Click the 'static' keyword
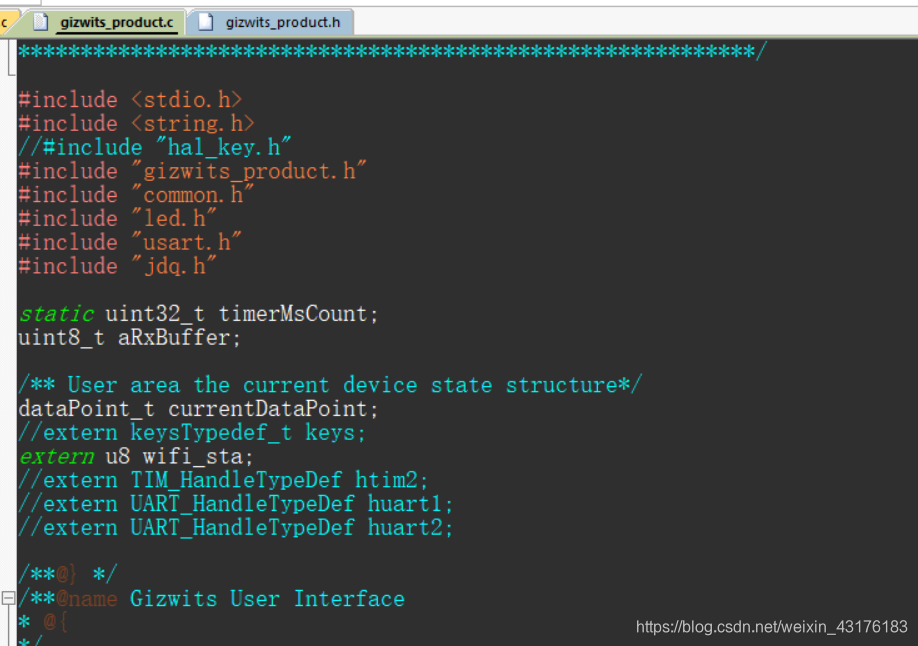Screen dimensions: 918x646 click(56, 314)
